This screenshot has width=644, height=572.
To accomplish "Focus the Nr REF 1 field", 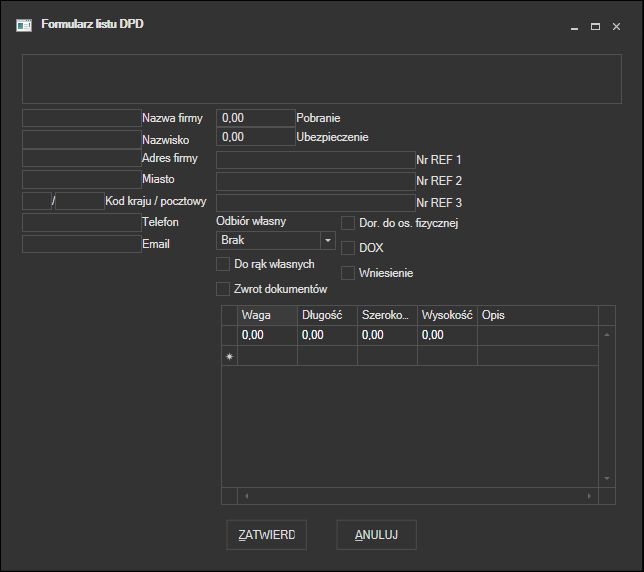I will (316, 160).
